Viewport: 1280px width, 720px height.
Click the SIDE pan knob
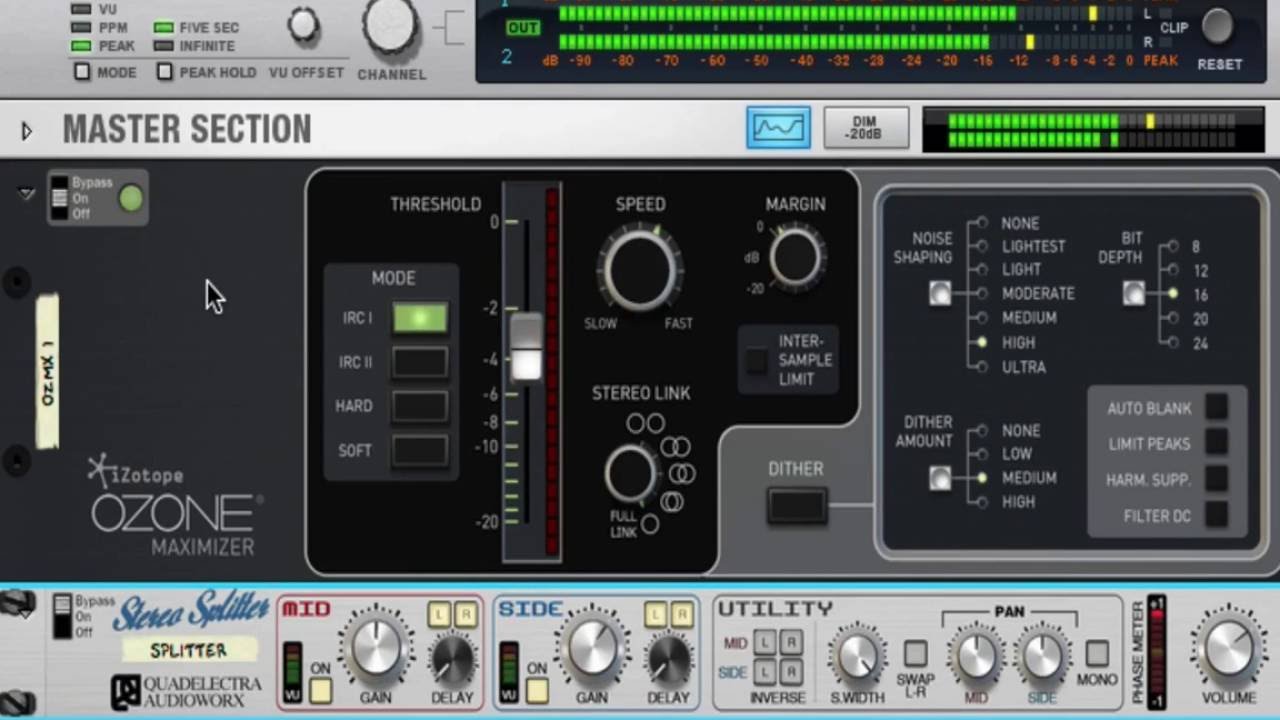coord(1041,656)
